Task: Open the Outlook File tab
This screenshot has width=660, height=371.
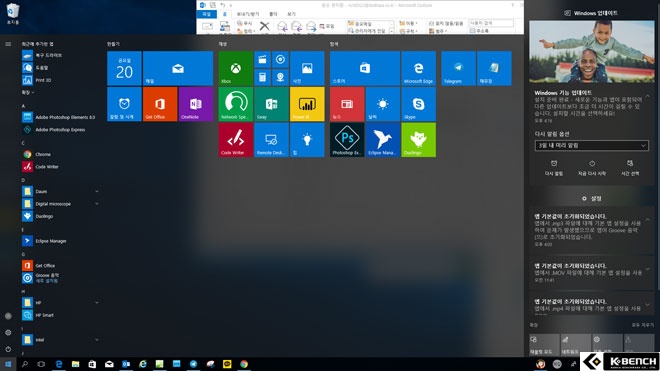Action: 206,14
